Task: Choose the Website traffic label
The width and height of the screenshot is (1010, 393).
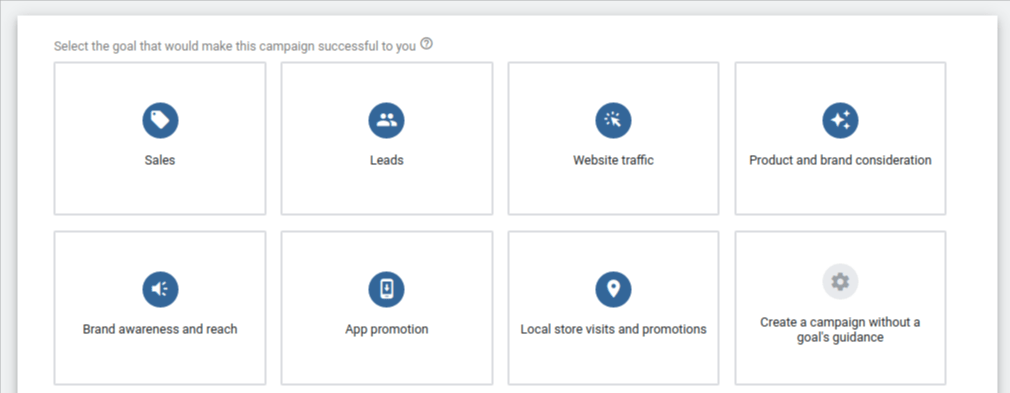Action: coord(613,160)
